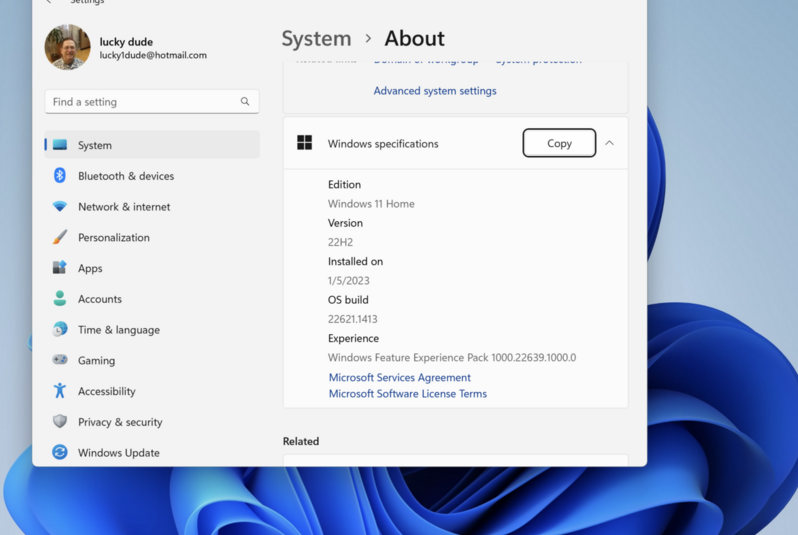Go to Privacy & security
Viewport: 798px width, 535px height.
[x=152, y=422]
